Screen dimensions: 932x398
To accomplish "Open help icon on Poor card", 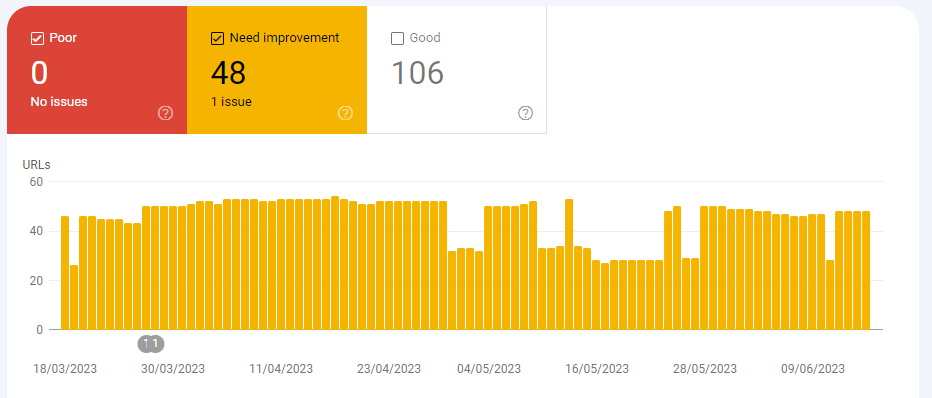I will (x=165, y=113).
